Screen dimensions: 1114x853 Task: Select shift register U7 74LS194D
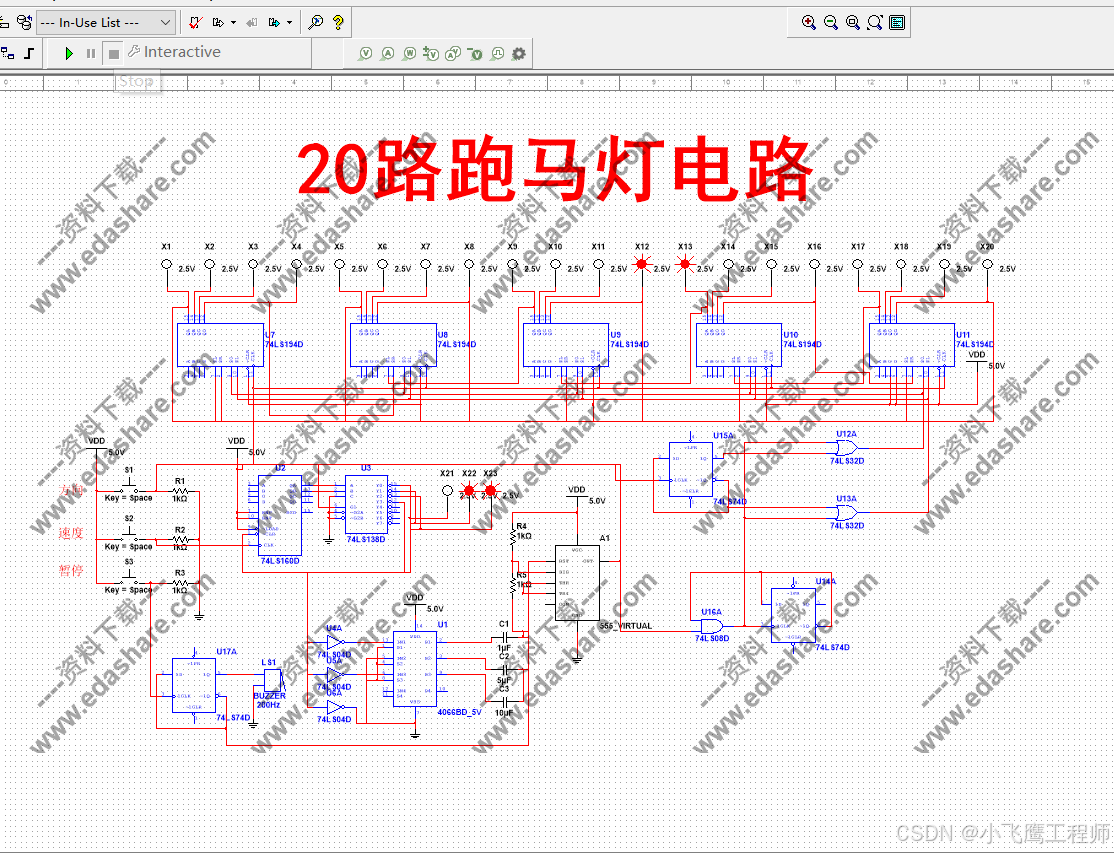[x=220, y=345]
